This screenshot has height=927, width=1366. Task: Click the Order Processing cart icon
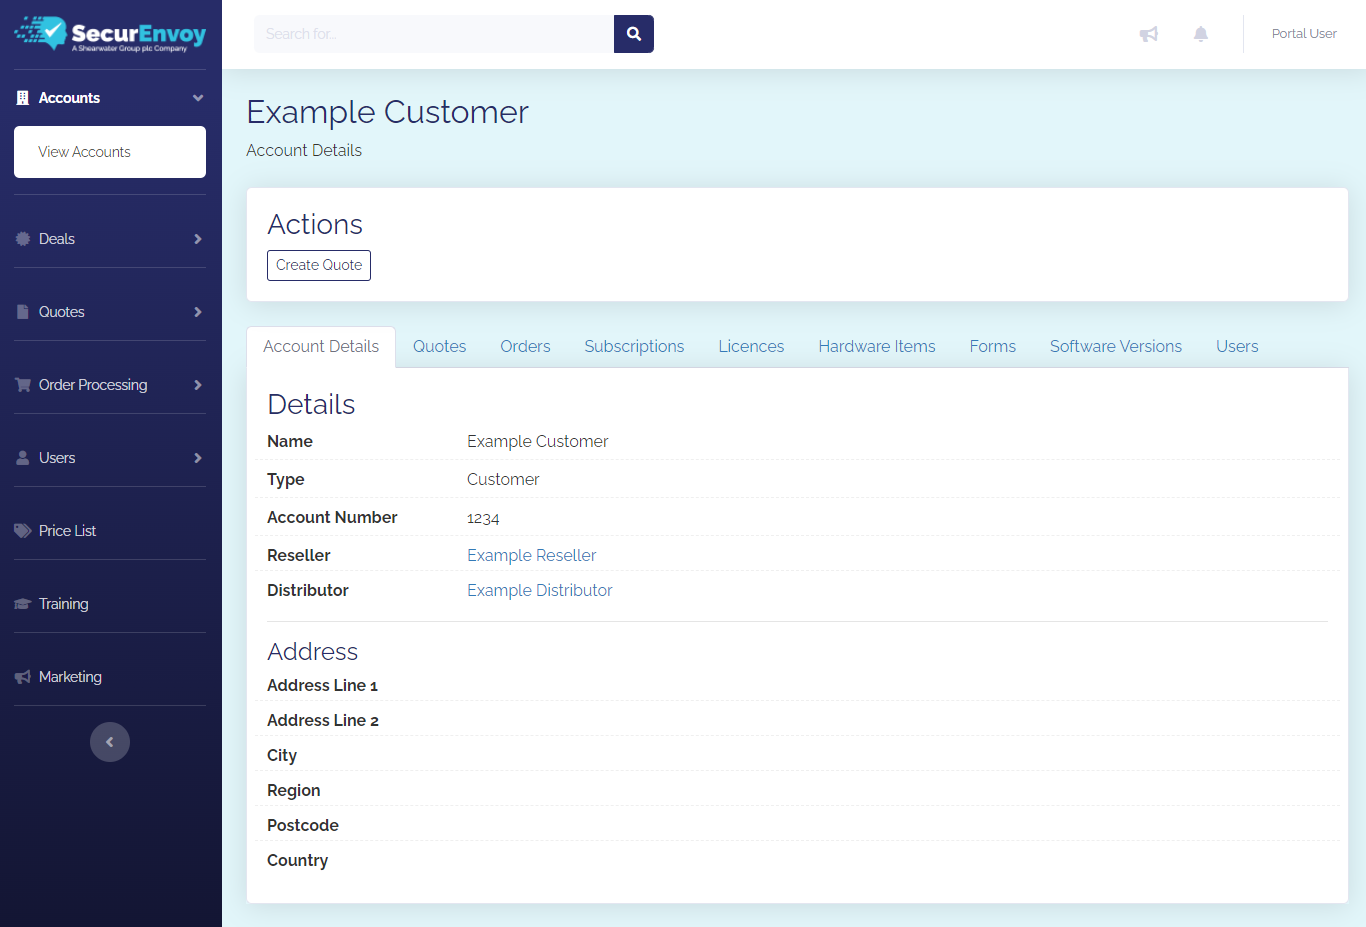pyautogui.click(x=23, y=385)
